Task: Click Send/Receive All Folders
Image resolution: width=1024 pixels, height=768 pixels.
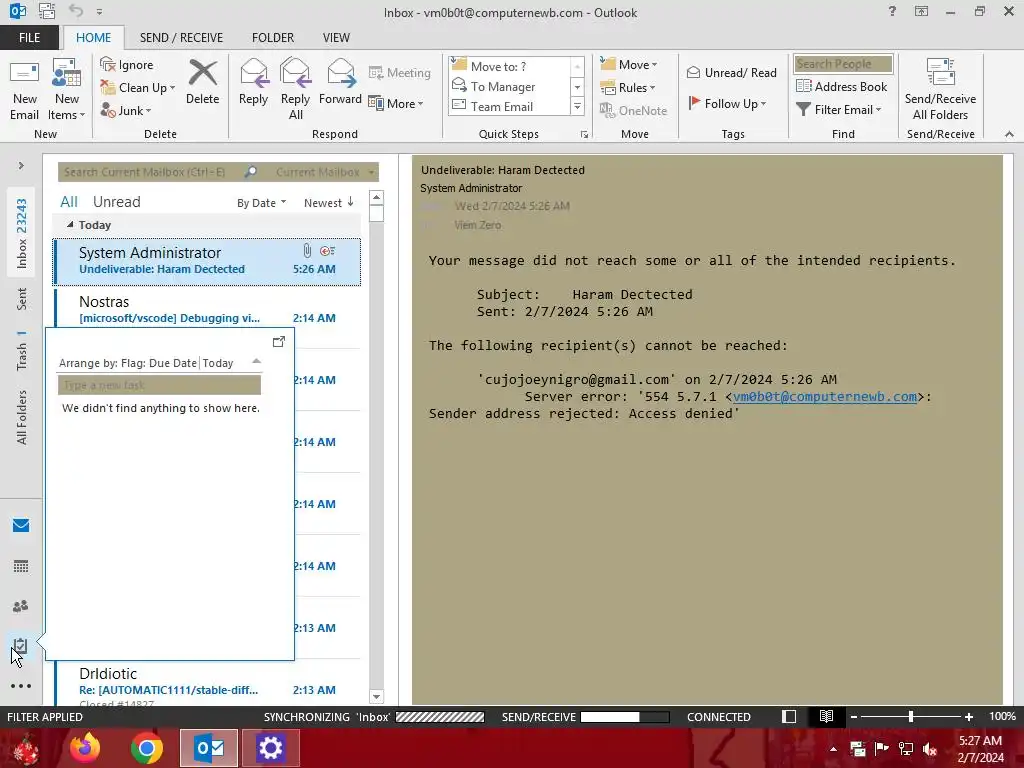Action: pos(940,89)
